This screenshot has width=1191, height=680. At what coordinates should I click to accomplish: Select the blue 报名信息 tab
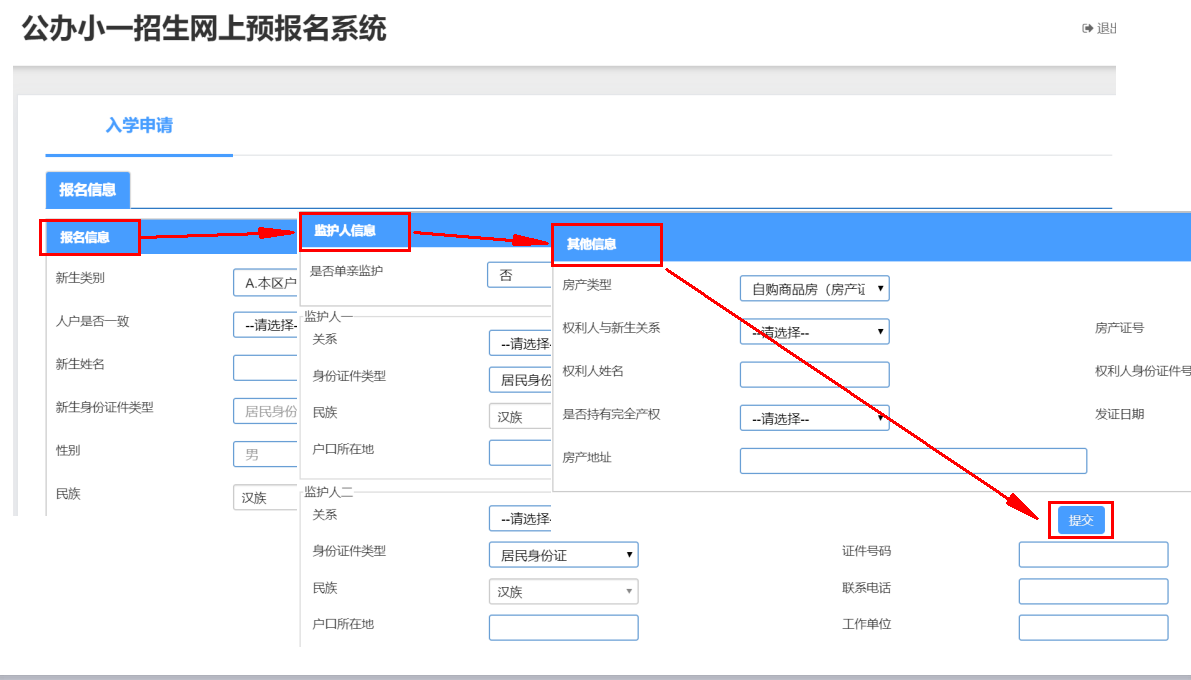(88, 190)
